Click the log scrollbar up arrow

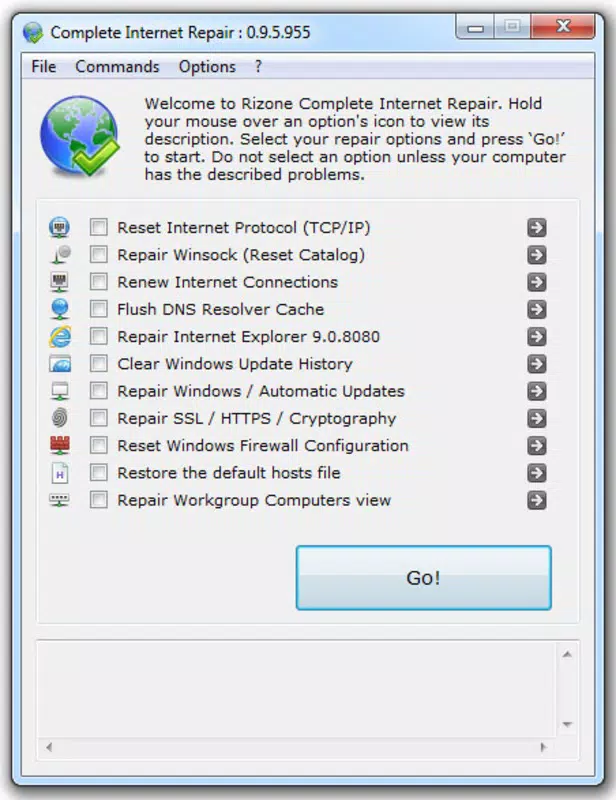567,654
